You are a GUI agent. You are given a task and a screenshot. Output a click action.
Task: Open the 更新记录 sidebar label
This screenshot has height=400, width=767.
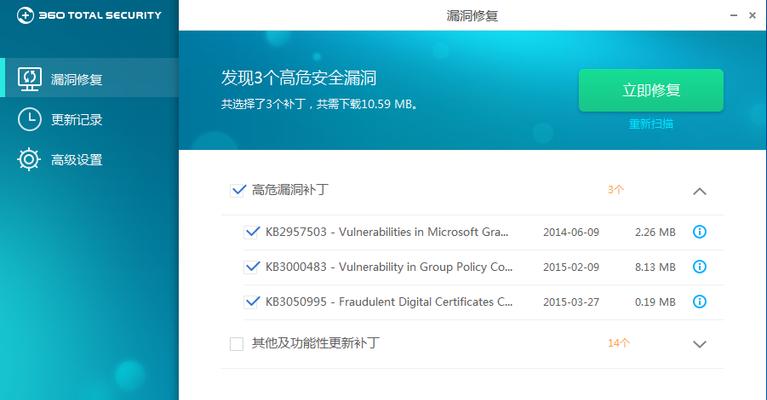coord(77,120)
